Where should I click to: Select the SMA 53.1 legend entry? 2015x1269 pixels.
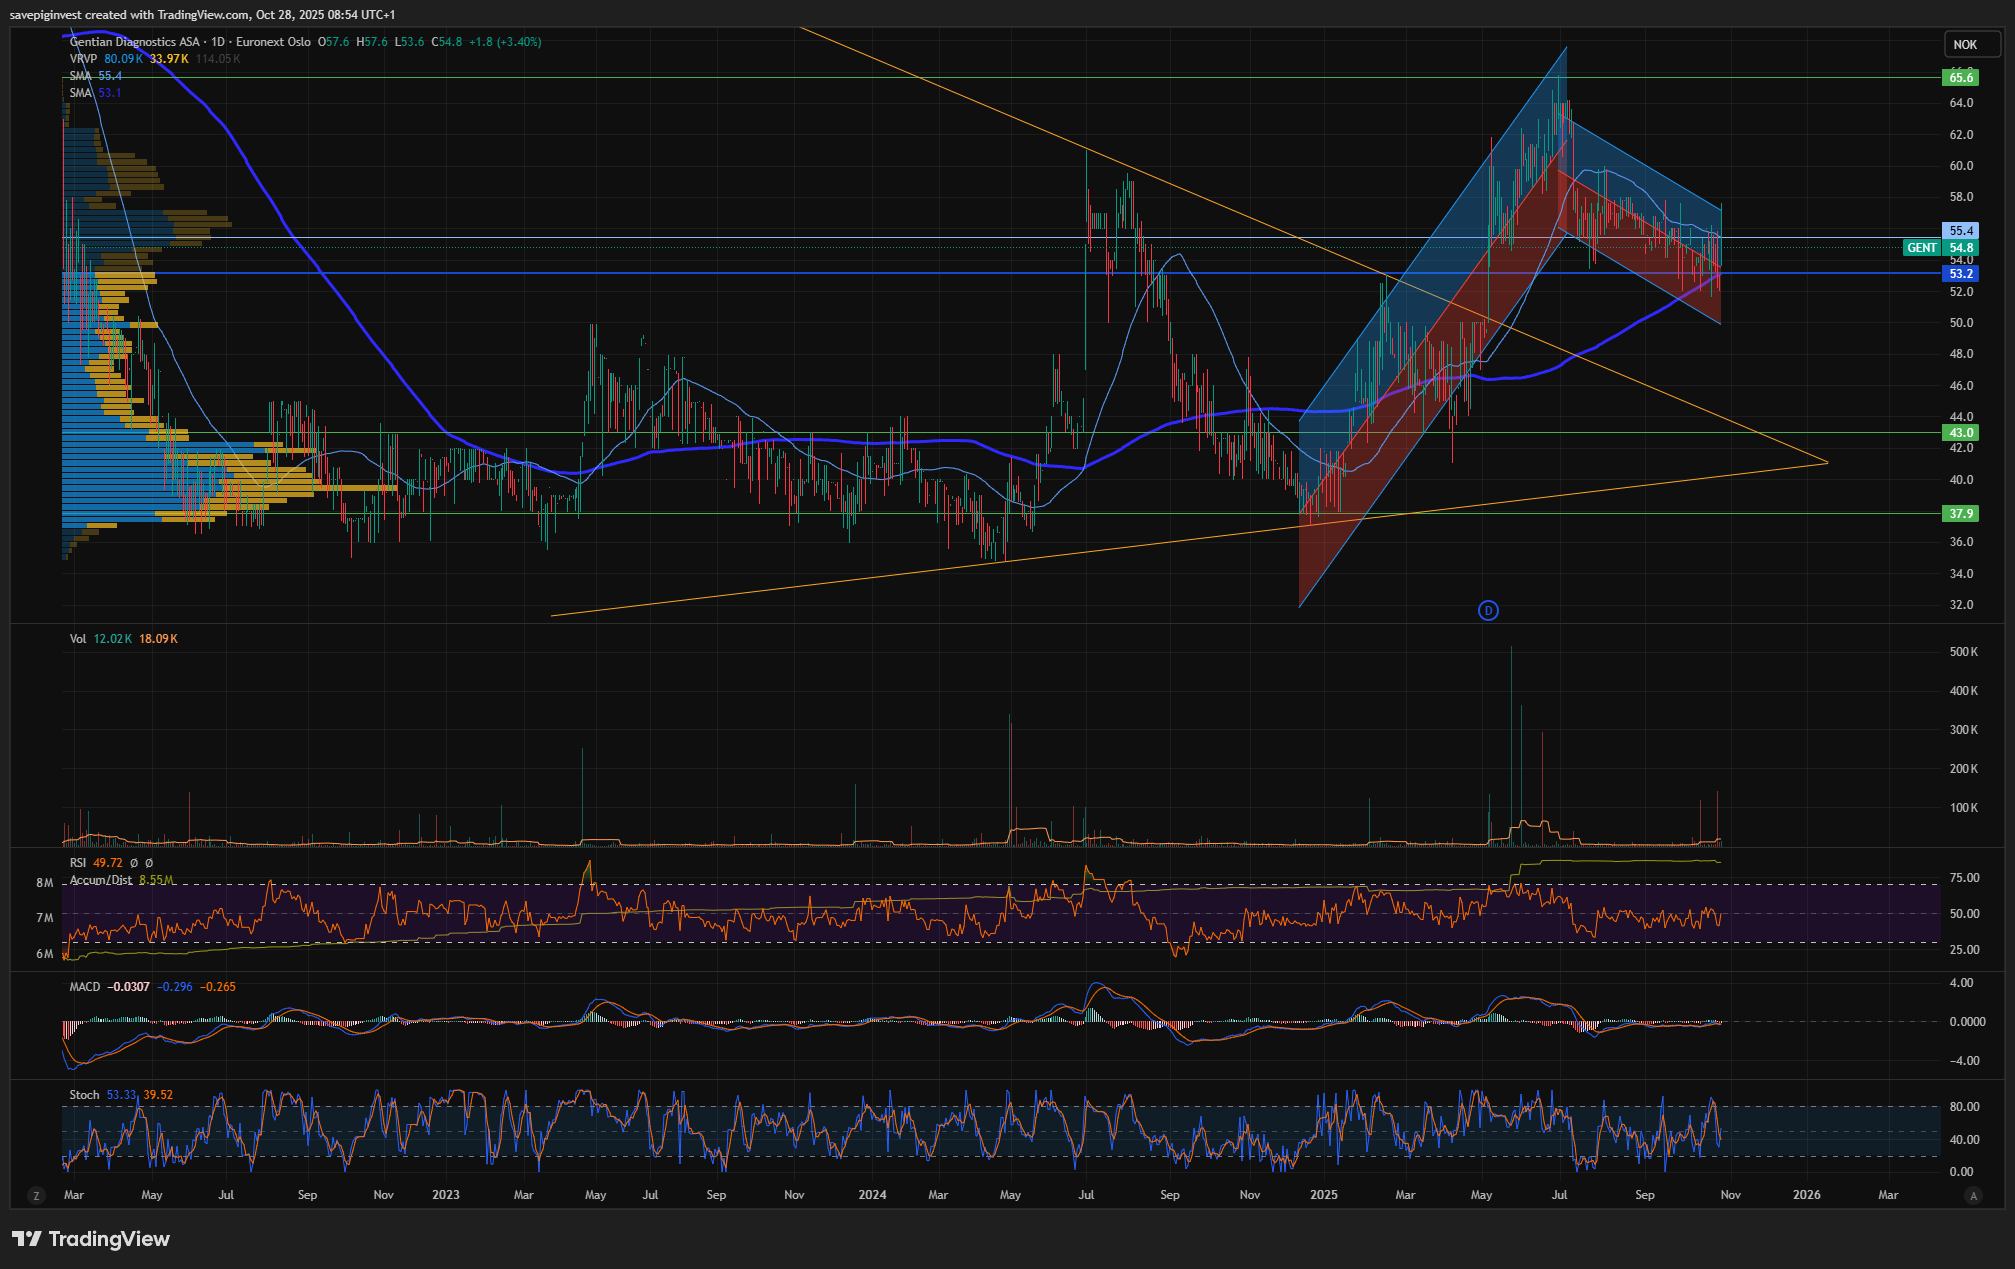click(81, 93)
